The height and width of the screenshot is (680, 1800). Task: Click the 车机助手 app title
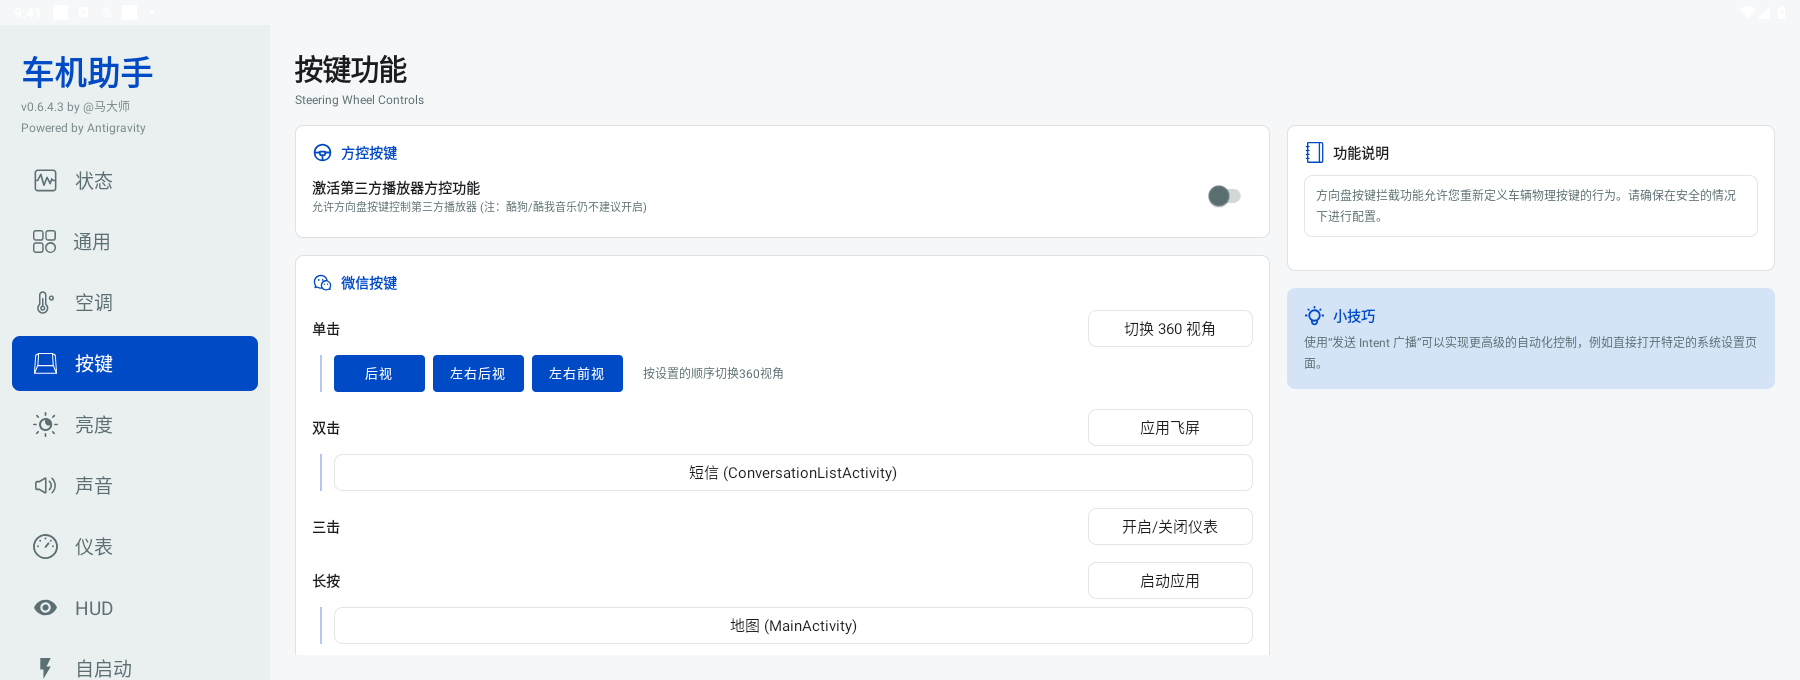pos(88,72)
